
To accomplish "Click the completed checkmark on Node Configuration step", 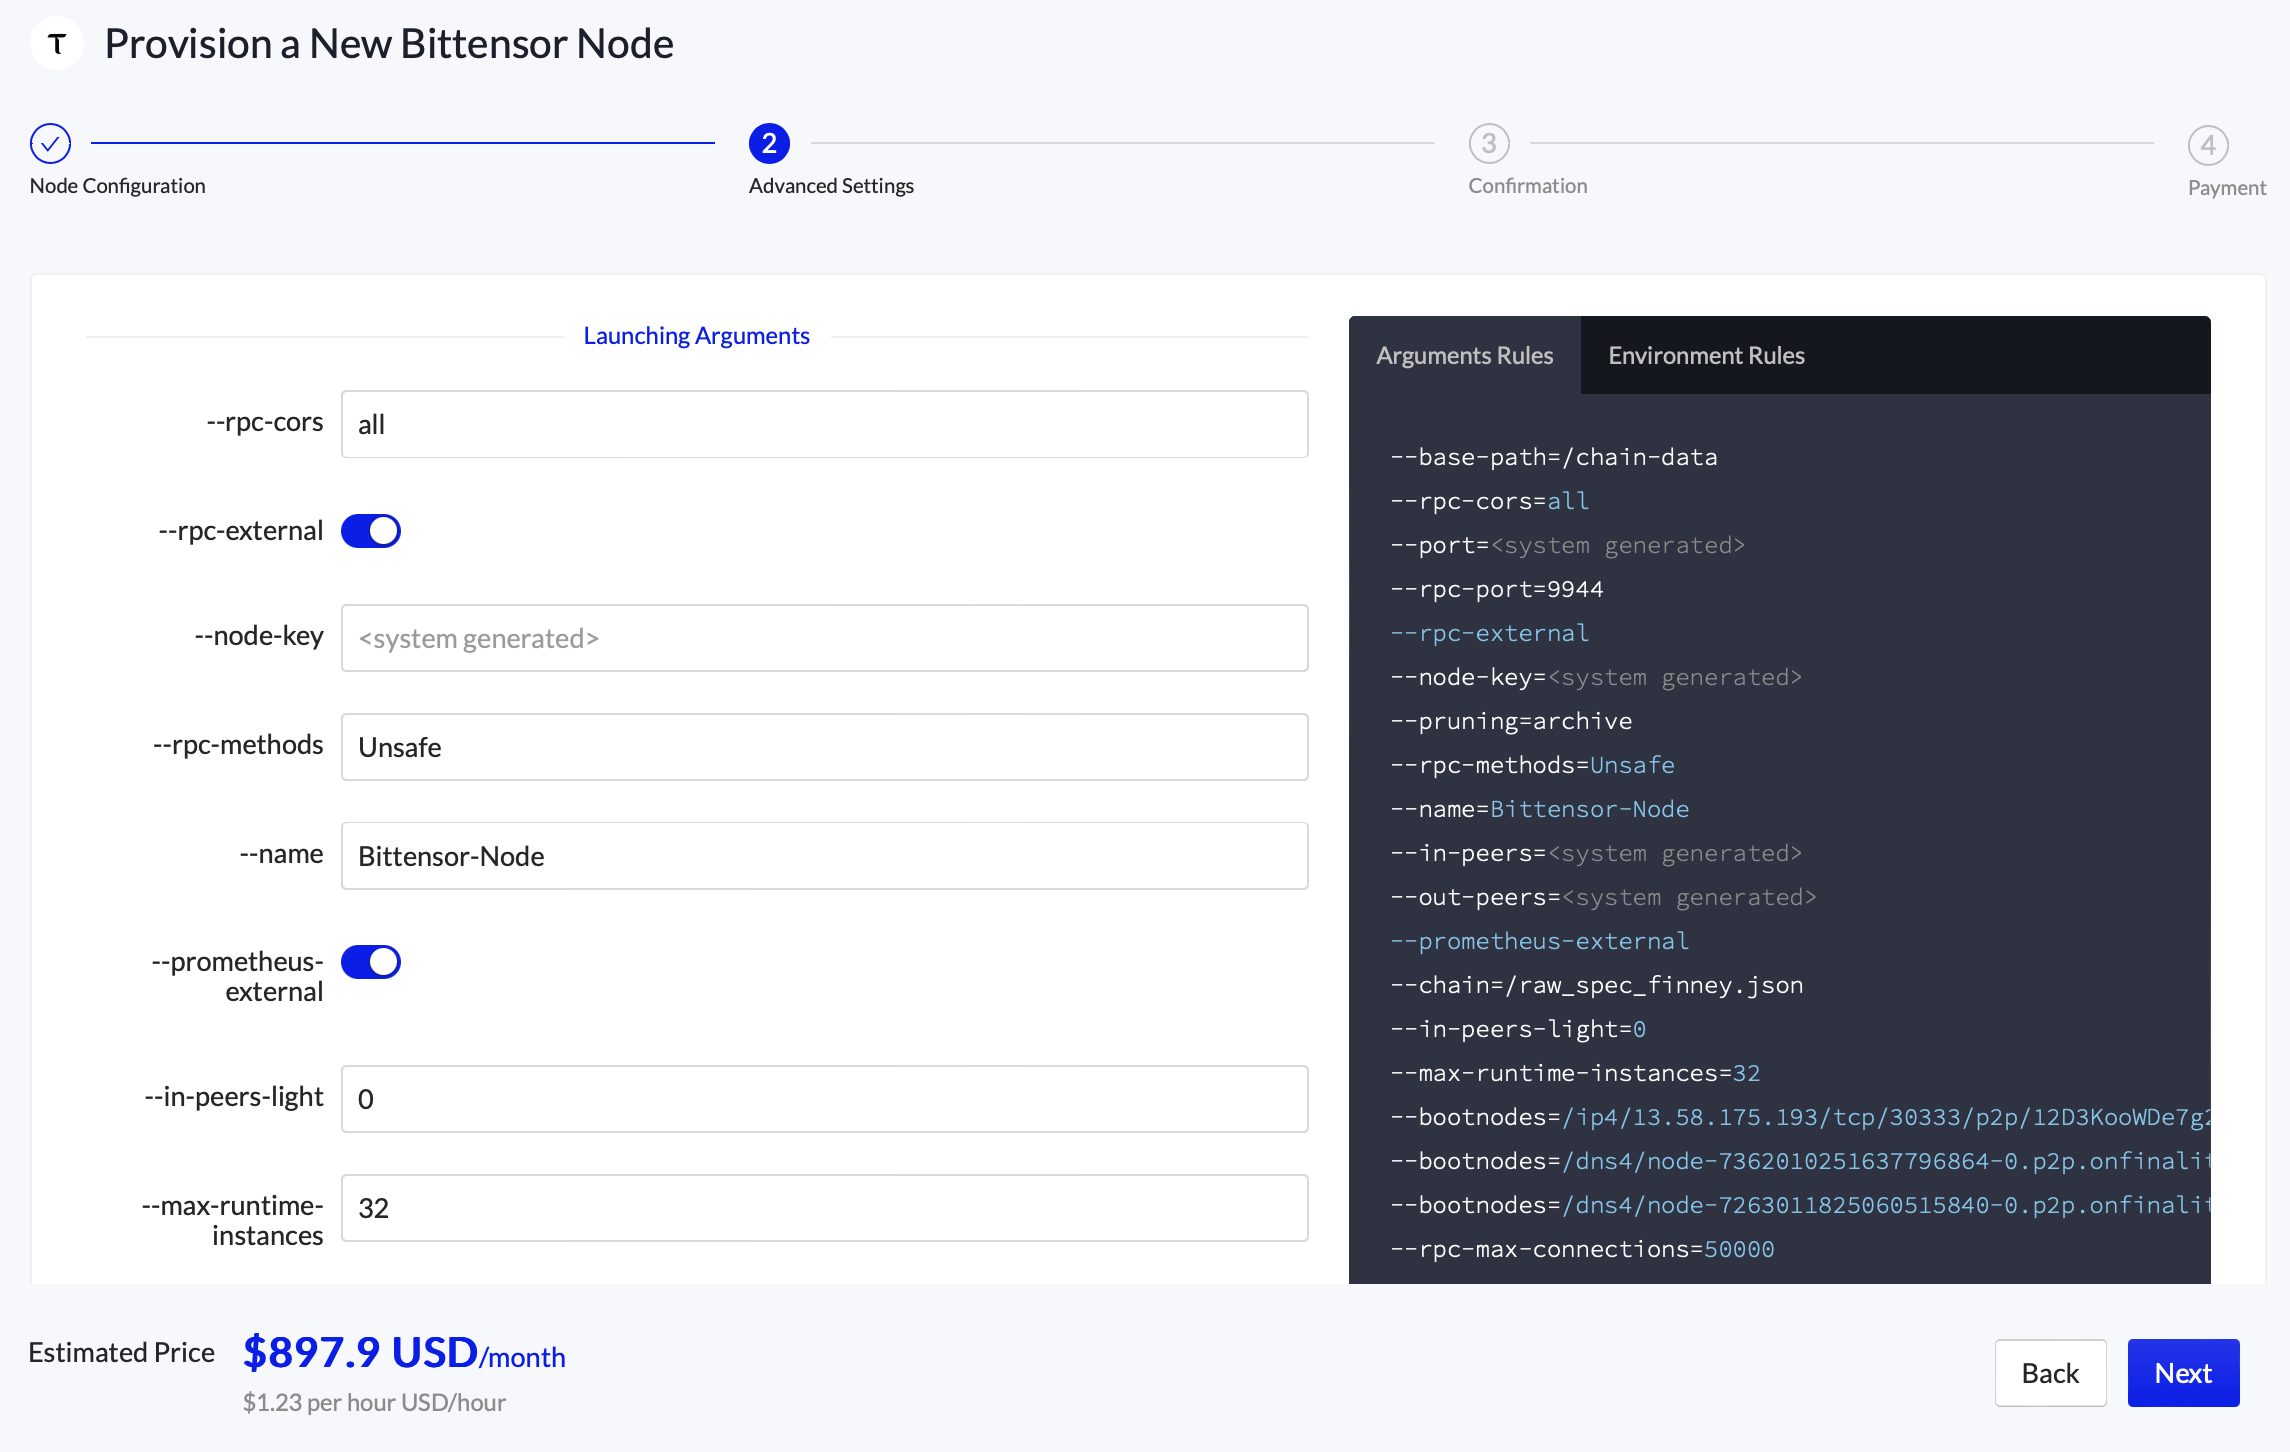I will tap(50, 143).
